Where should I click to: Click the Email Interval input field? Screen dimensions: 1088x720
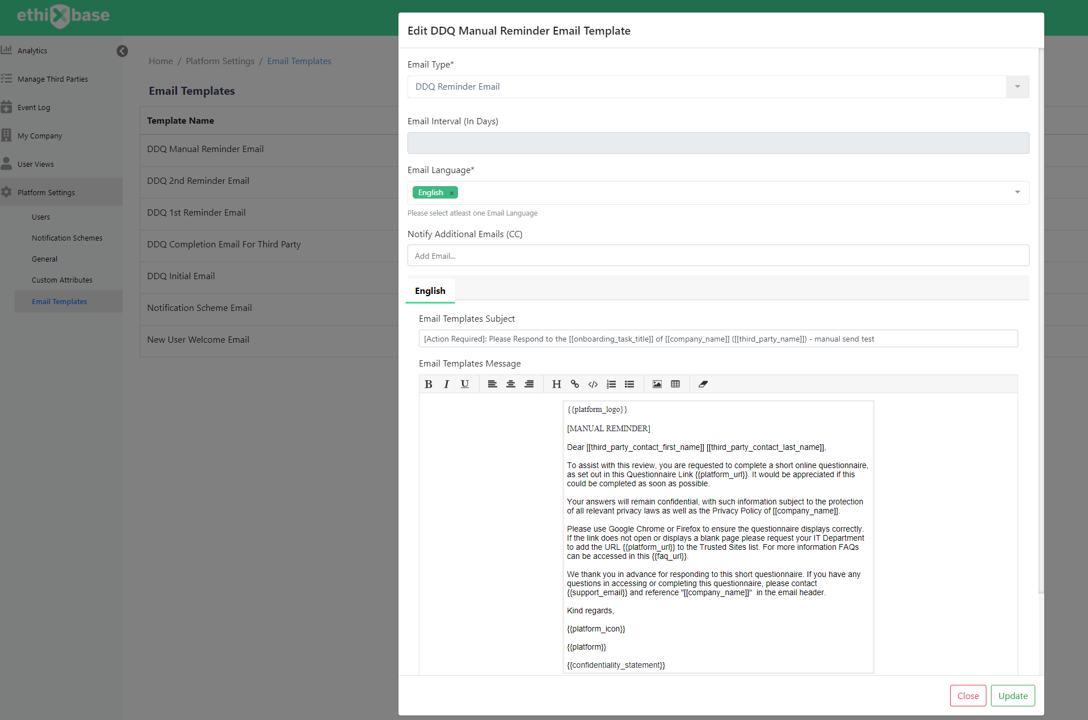718,143
